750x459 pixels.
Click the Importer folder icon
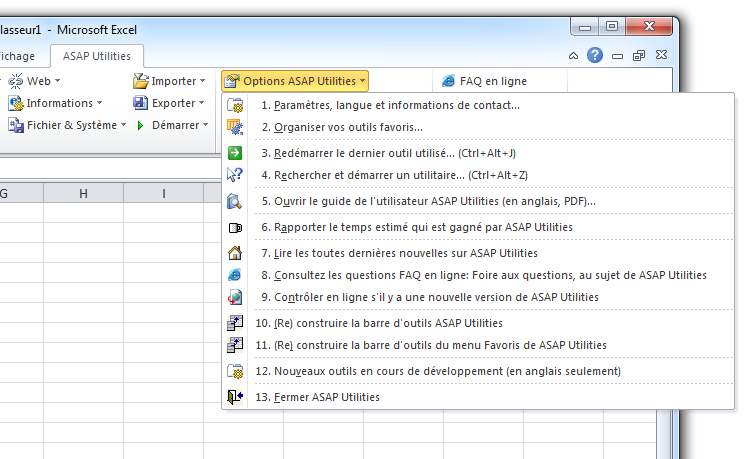(x=141, y=81)
